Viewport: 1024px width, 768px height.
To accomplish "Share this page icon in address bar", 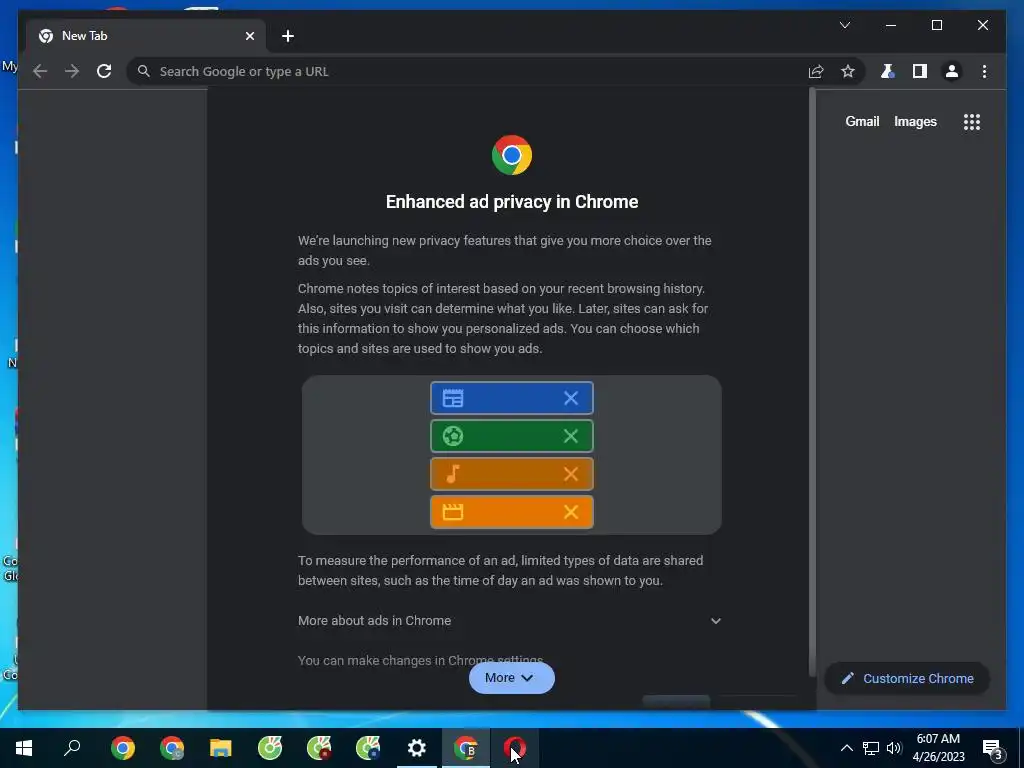I will pyautogui.click(x=816, y=71).
